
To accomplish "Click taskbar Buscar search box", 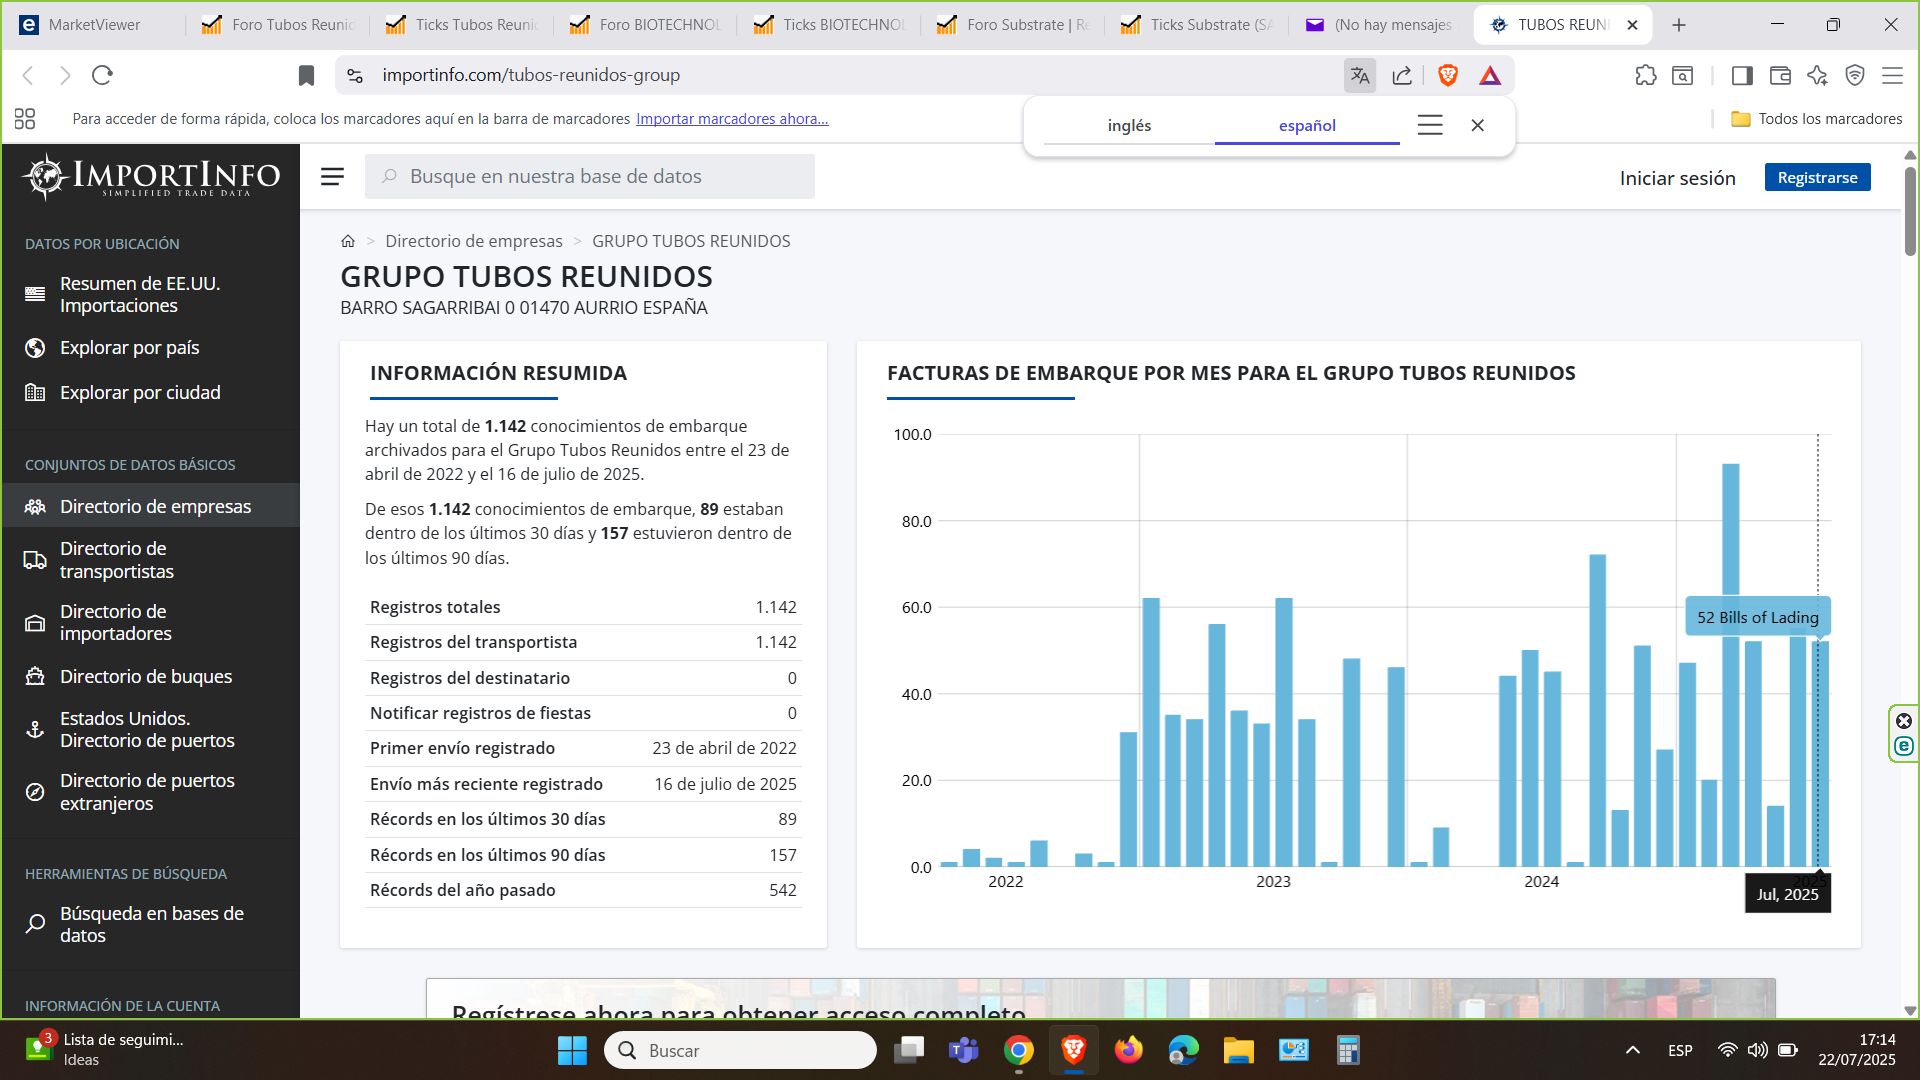I will 740,1050.
